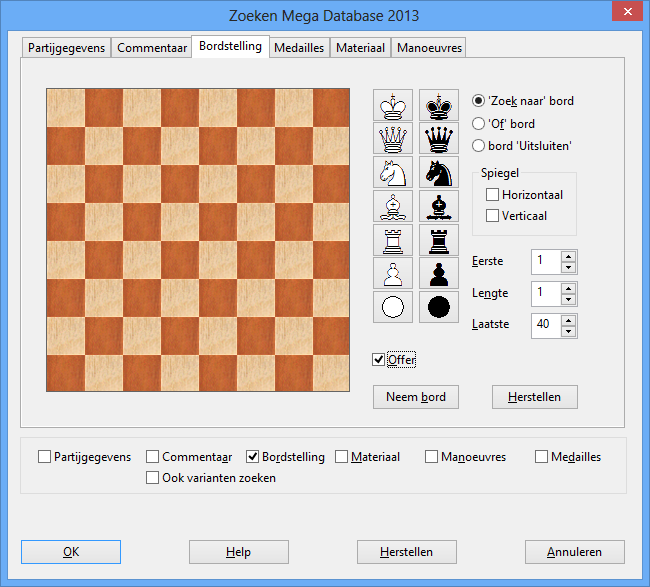
Task: Select the black queen piece
Action: pyautogui.click(x=439, y=138)
